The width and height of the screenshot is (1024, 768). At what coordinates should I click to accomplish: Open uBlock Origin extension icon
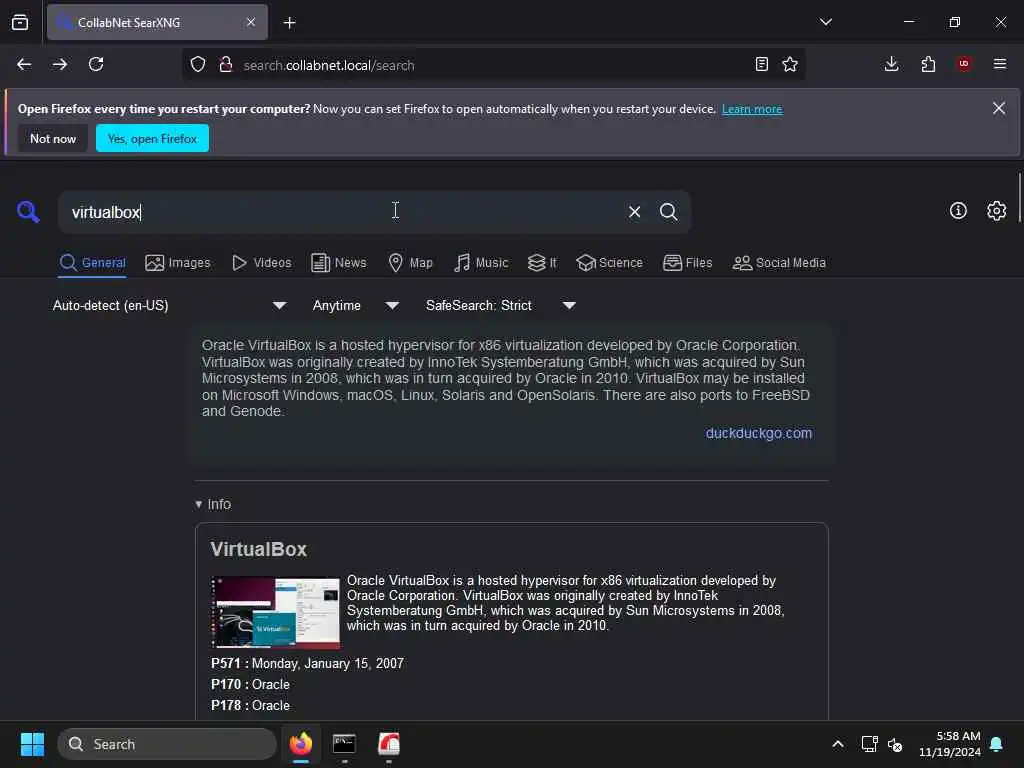(964, 64)
